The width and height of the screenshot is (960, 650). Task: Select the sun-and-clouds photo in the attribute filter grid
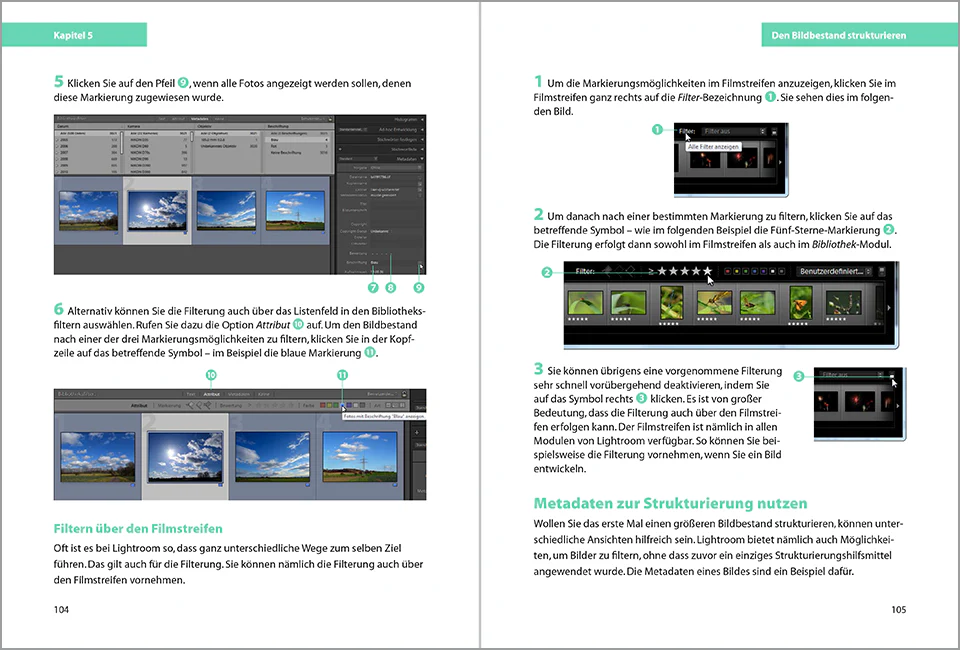(186, 457)
